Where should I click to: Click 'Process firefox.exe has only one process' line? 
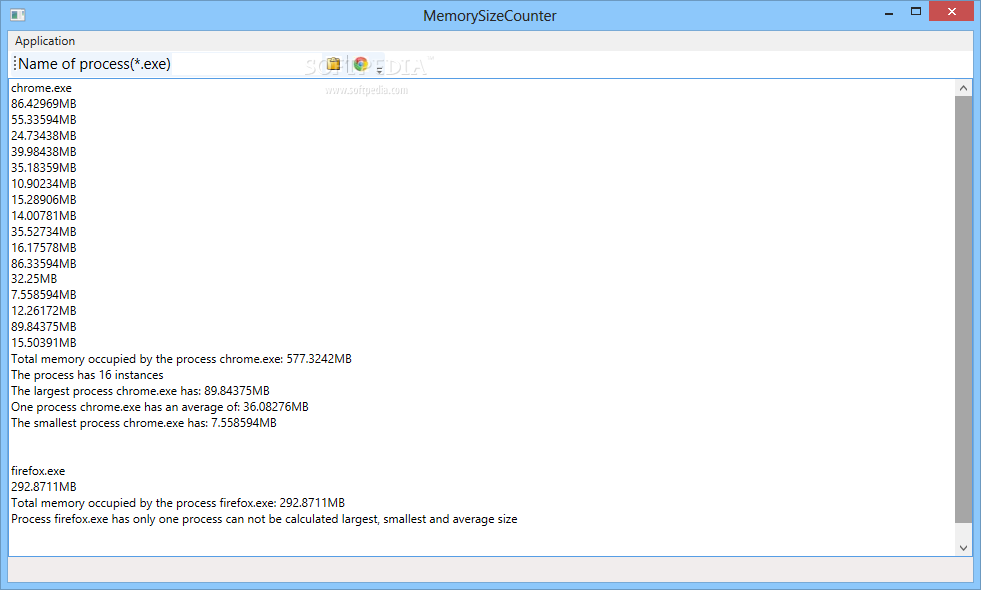[x=264, y=519]
